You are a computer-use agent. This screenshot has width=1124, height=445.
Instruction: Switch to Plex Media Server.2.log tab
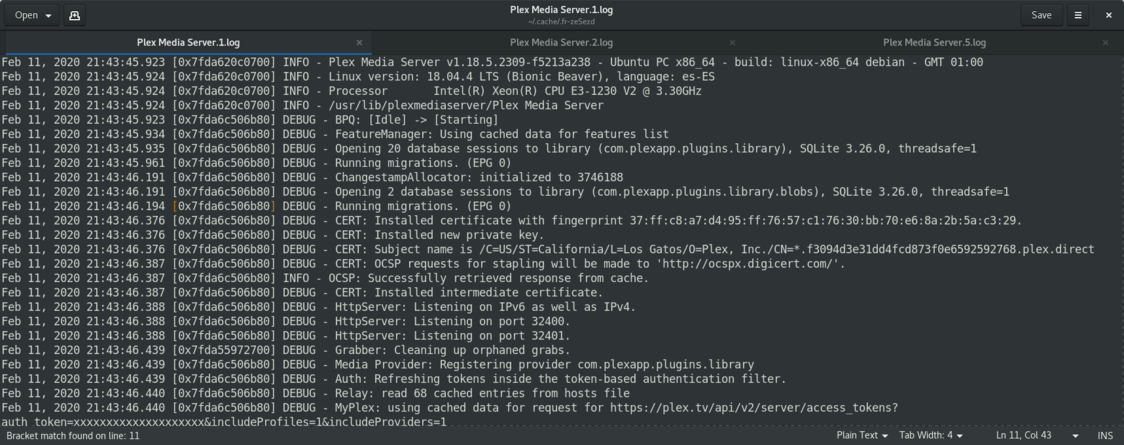(x=561, y=43)
